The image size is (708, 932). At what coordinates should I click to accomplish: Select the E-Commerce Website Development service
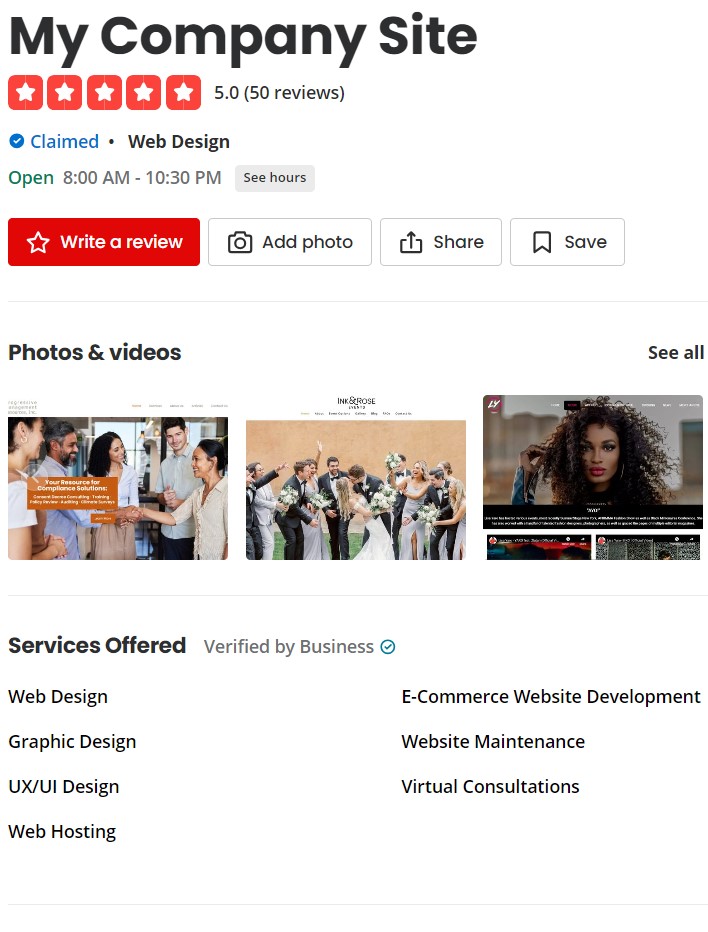tap(551, 696)
